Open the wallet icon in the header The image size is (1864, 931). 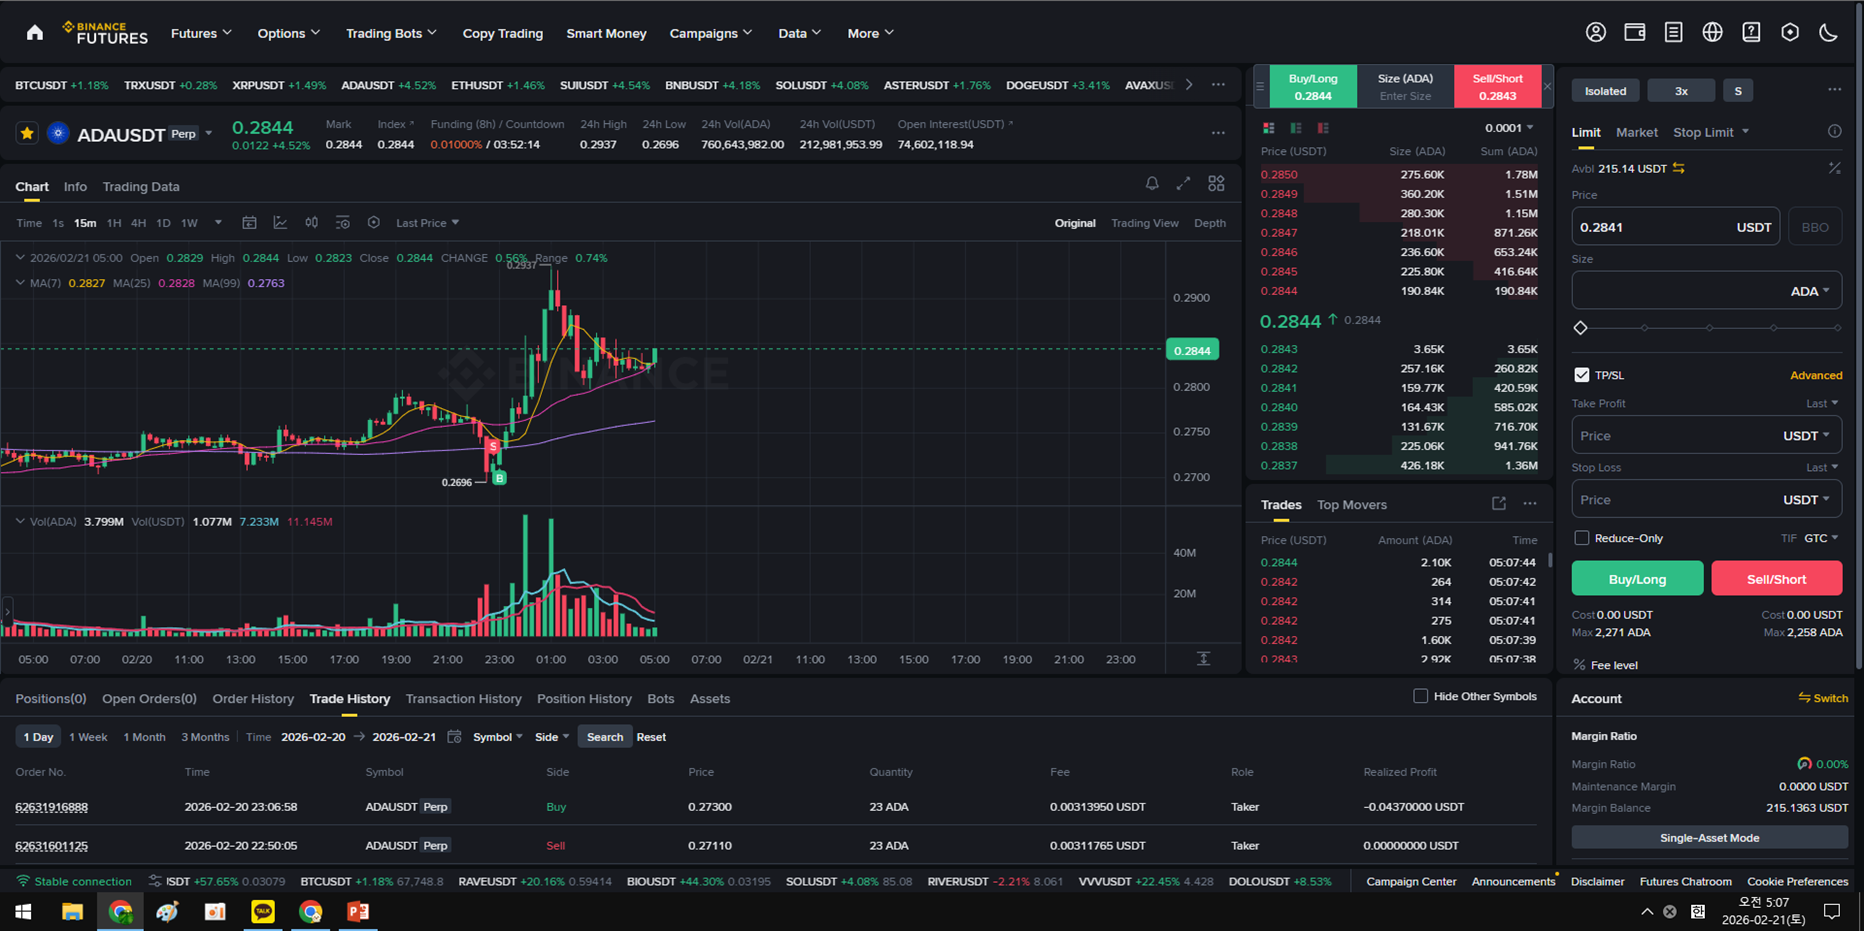click(x=1635, y=33)
